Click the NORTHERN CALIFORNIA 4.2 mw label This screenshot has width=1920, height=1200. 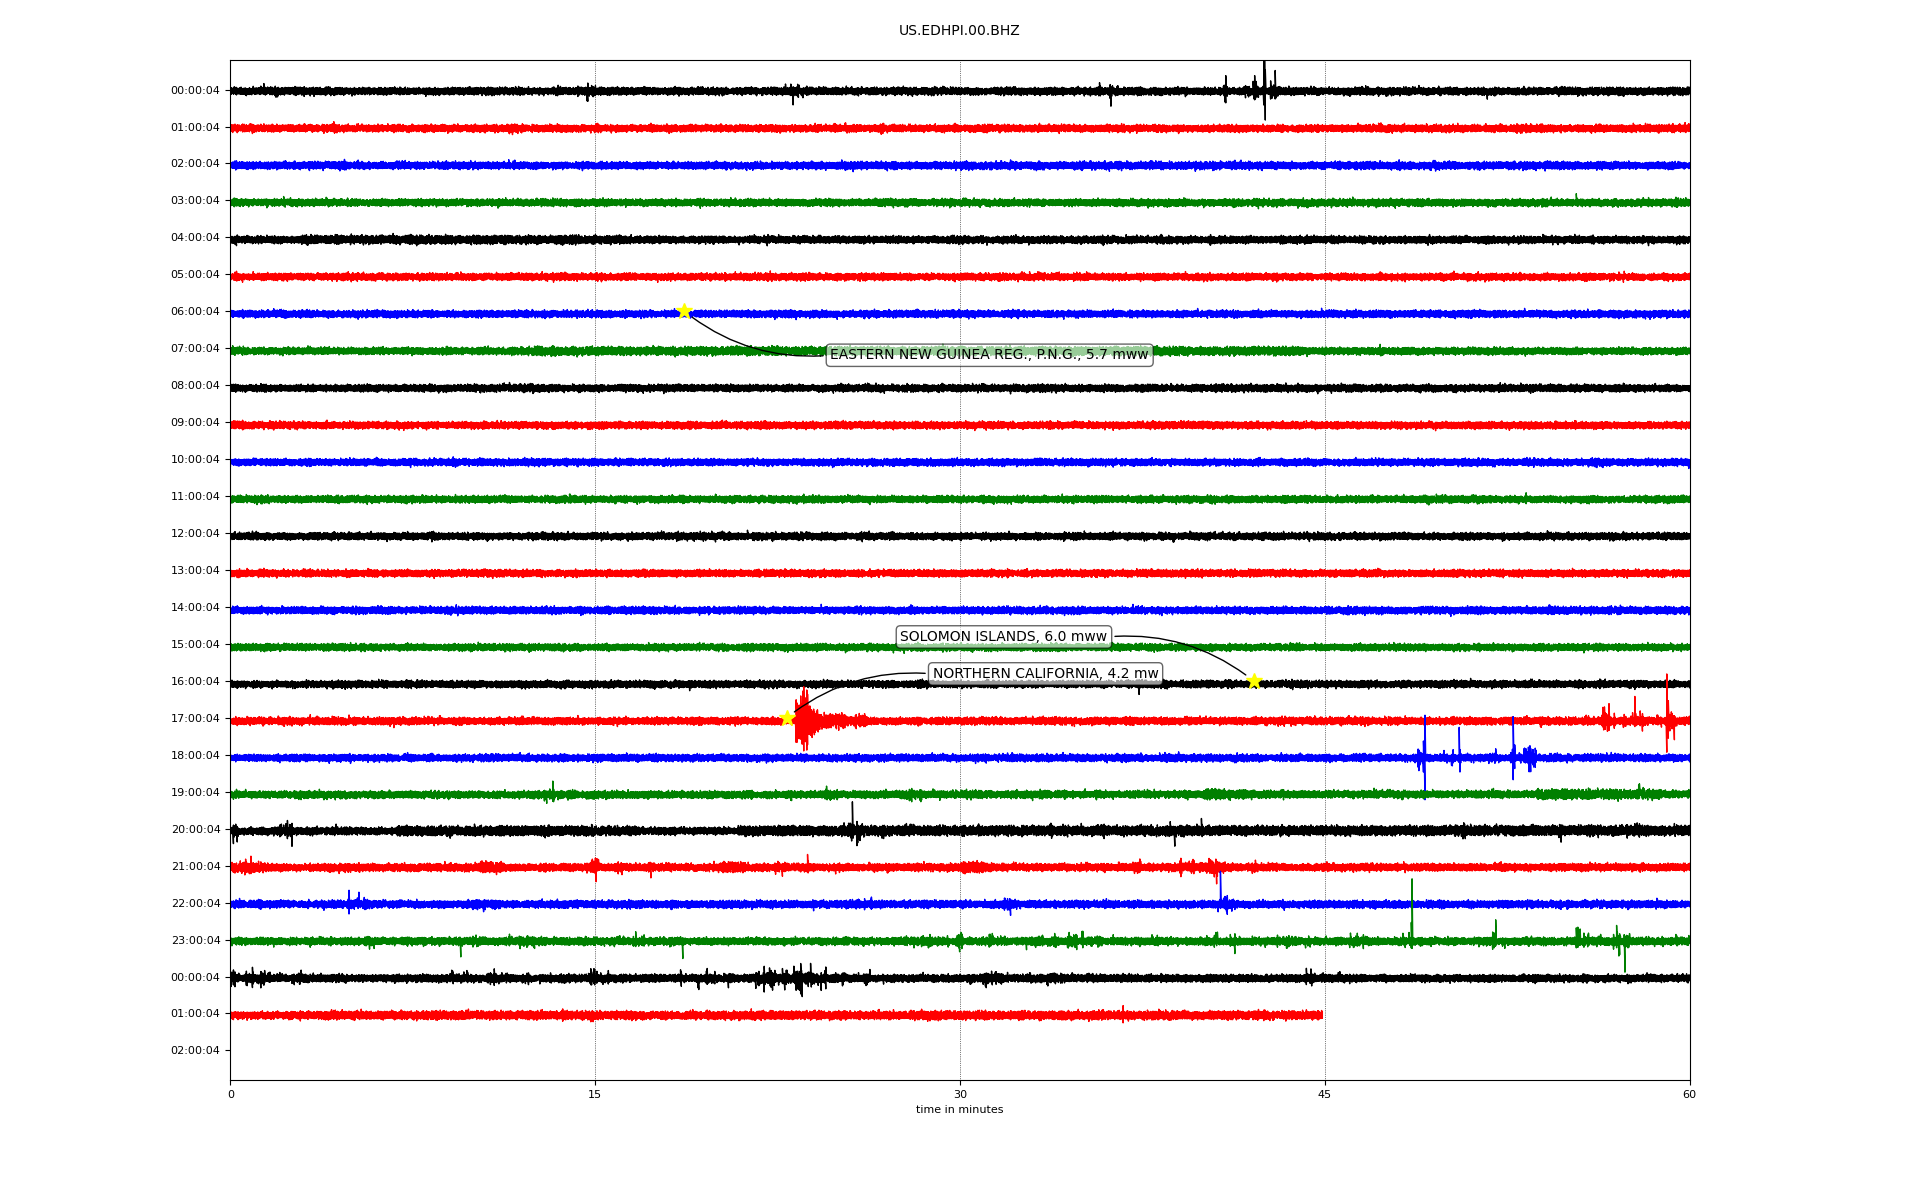pos(1045,674)
